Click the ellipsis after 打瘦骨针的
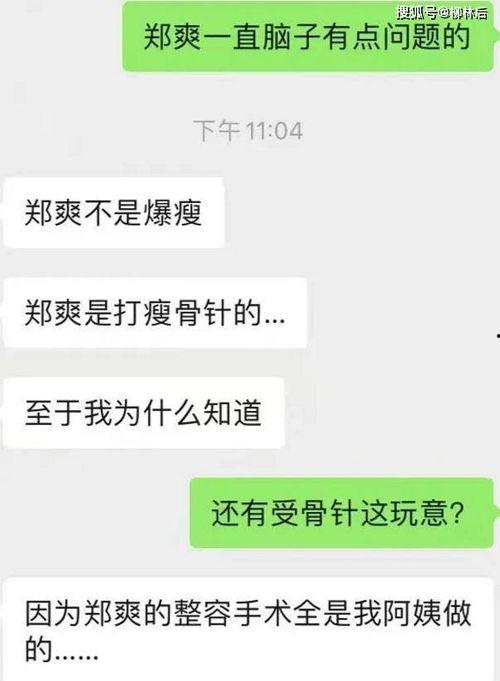Screen dimensions: 500x681 point(274,321)
